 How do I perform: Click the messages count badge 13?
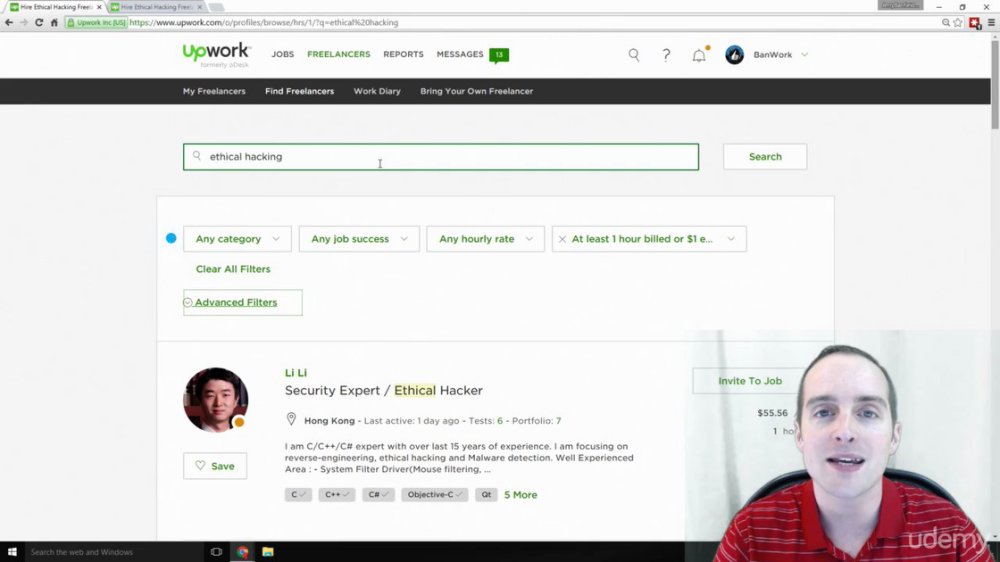[499, 55]
